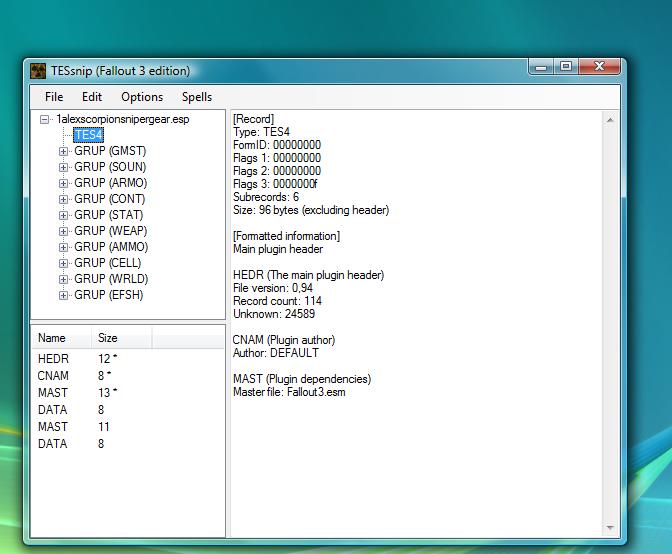This screenshot has height=554, width=672.
Task: Click the scroll up arrow in record info
Action: click(x=610, y=120)
